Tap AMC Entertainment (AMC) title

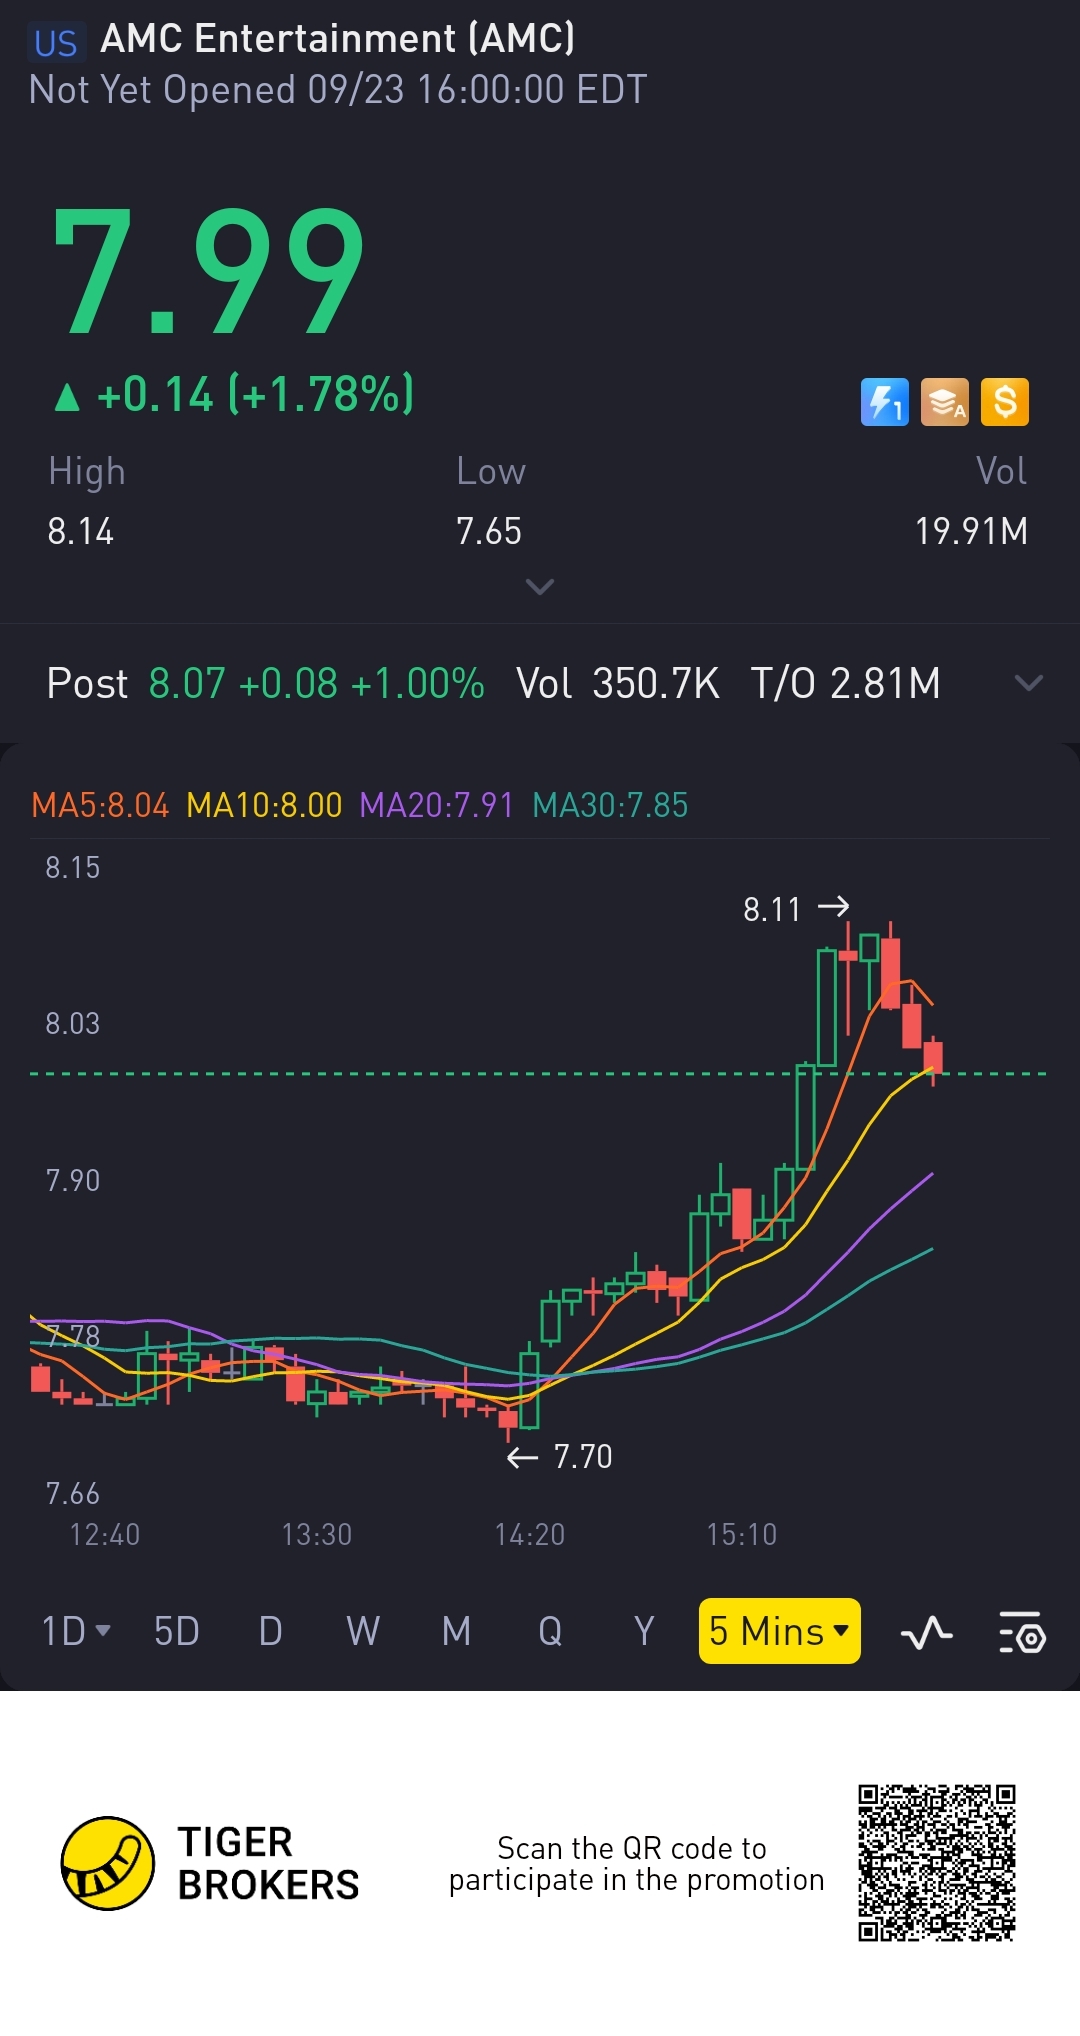point(338,39)
